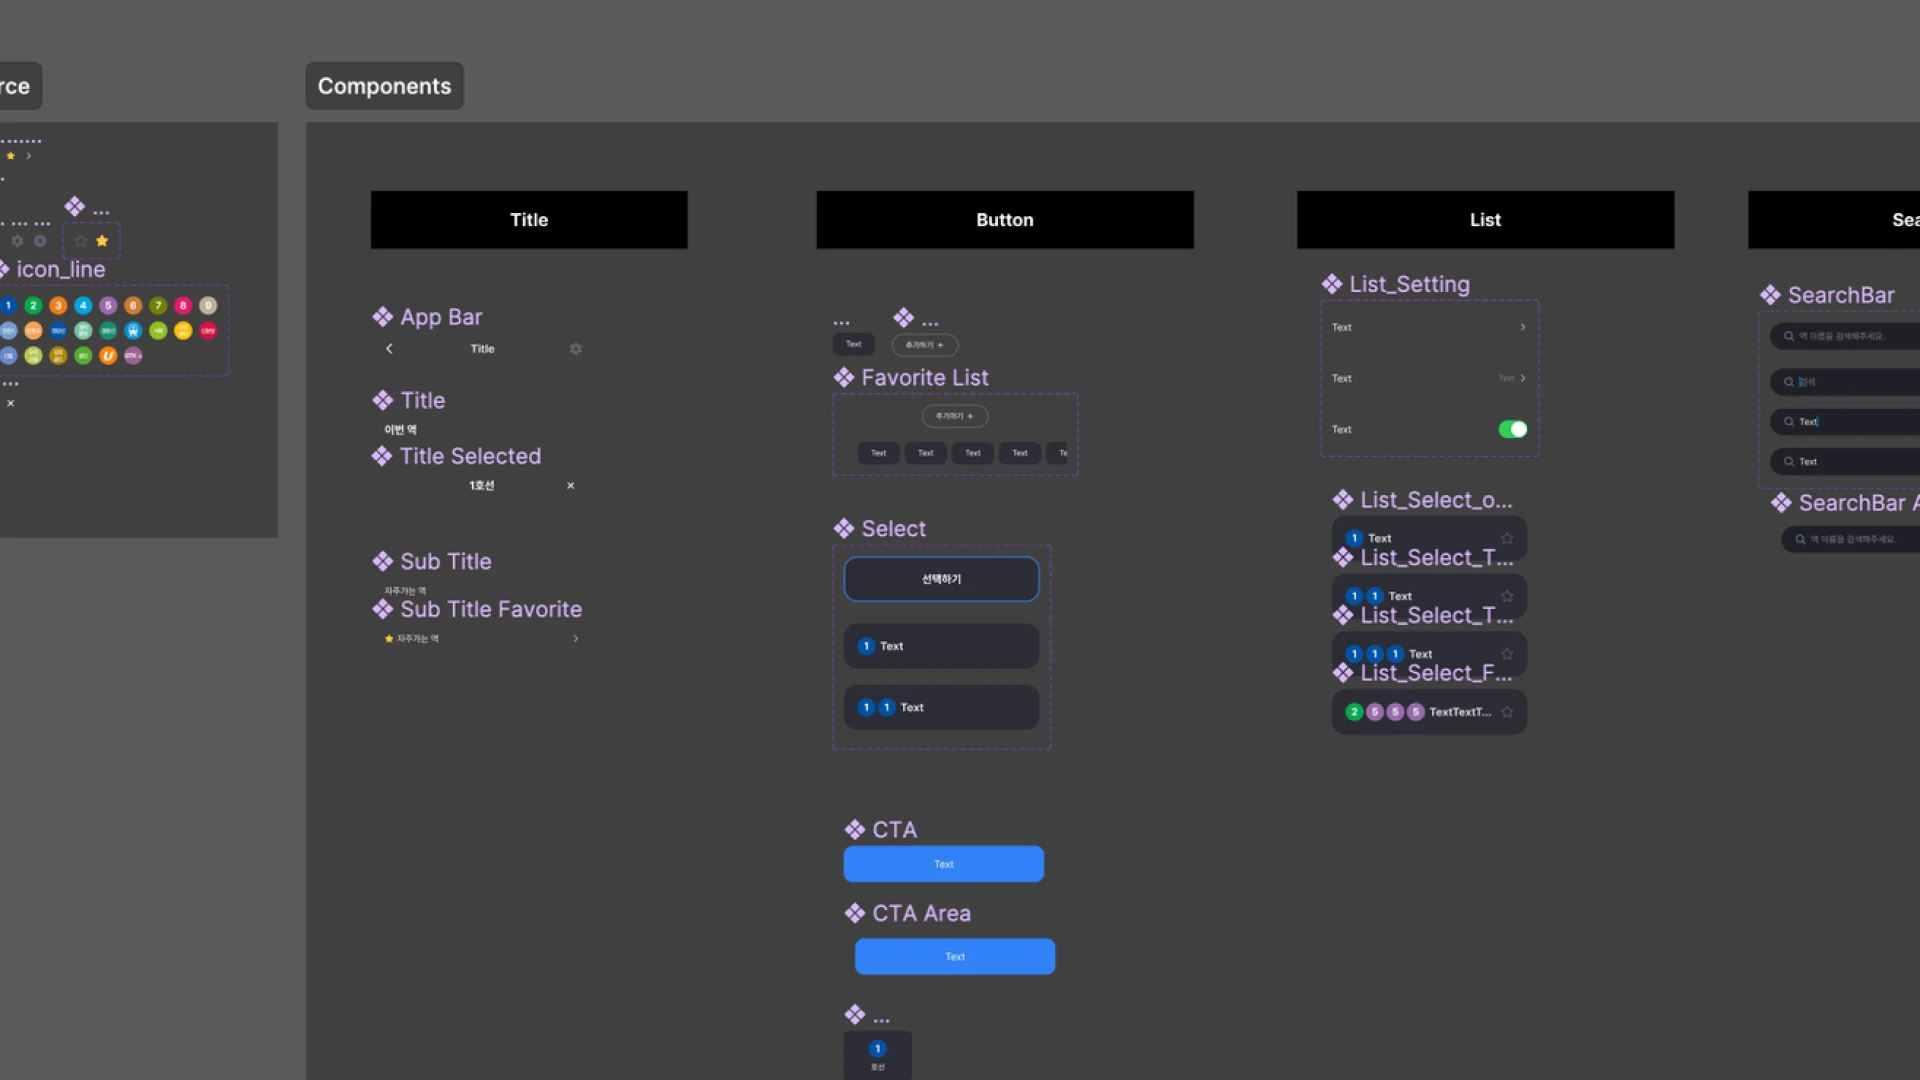This screenshot has height=1080, width=1920.
Task: Expand Sub Title Favorite row chevron
Action: (x=576, y=639)
